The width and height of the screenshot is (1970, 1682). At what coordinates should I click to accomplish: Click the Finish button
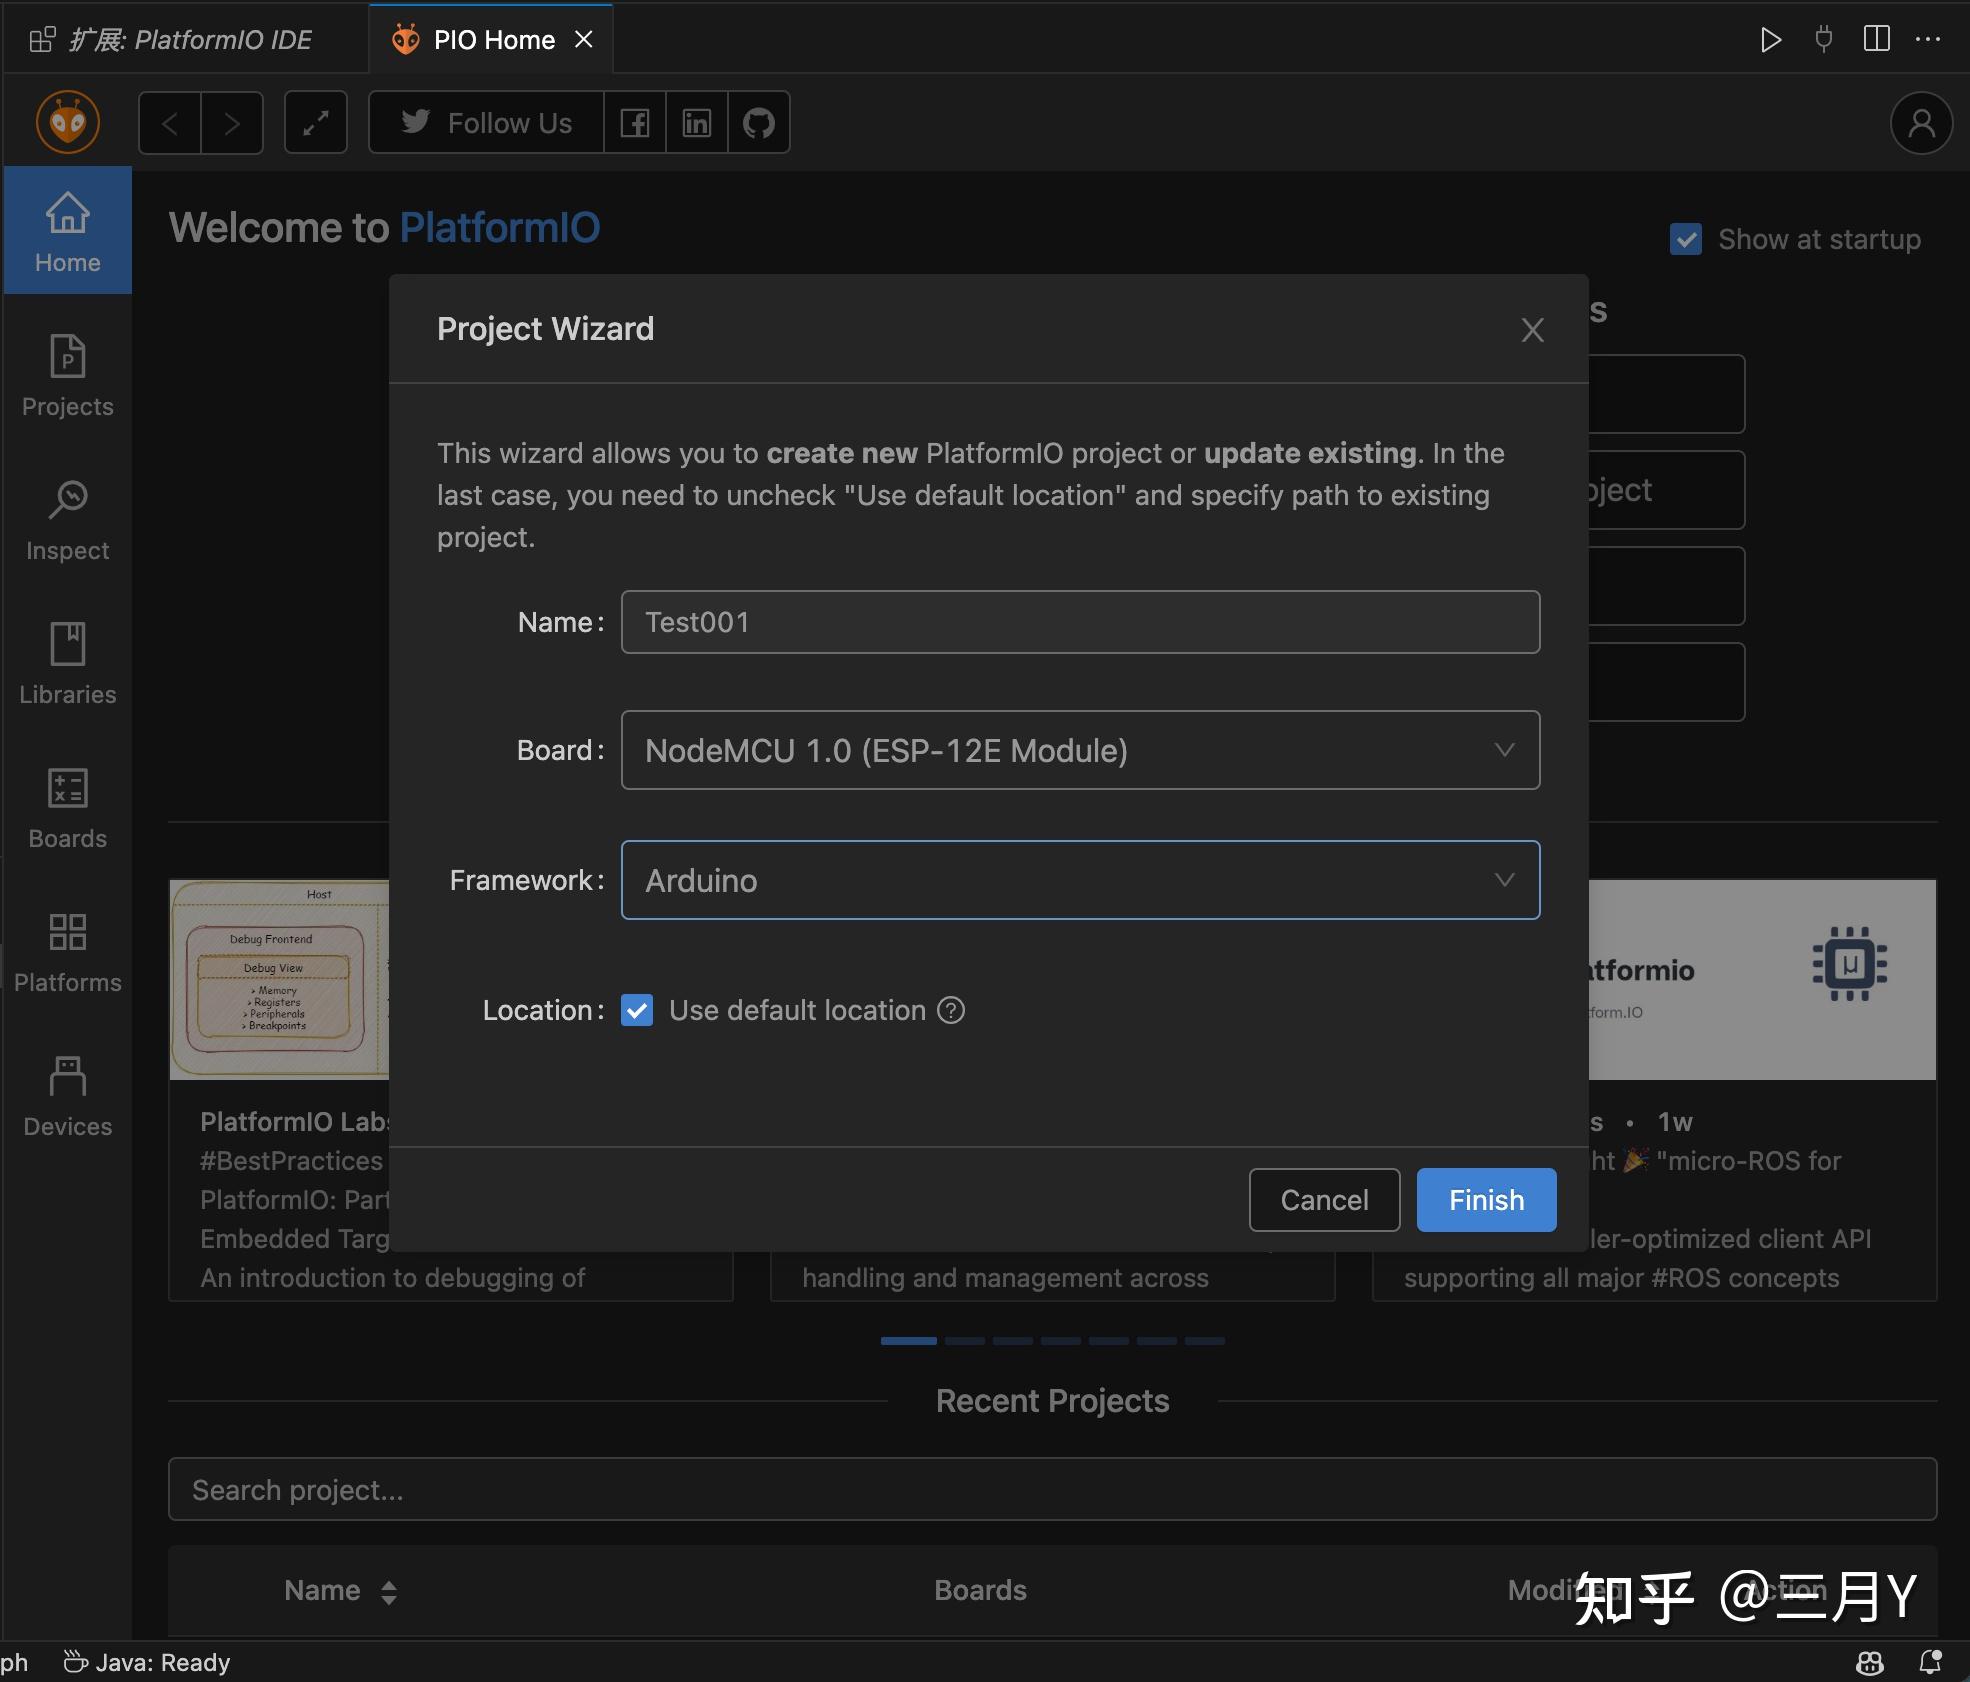point(1485,1199)
